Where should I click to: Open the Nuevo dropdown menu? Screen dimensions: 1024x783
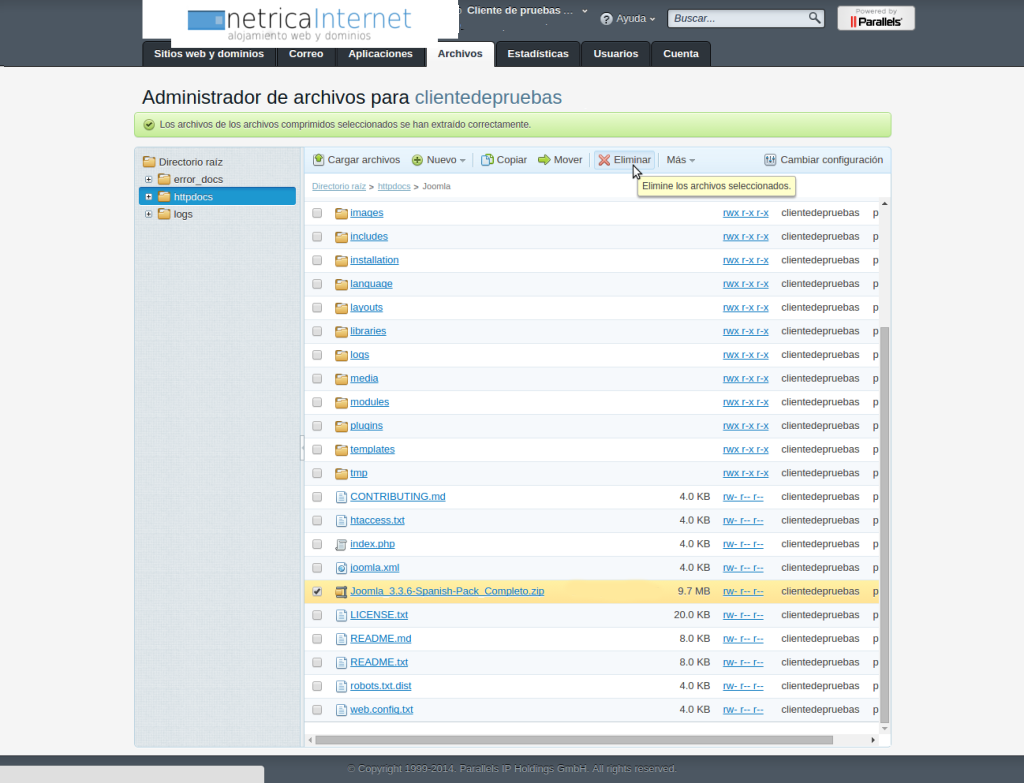pos(440,160)
